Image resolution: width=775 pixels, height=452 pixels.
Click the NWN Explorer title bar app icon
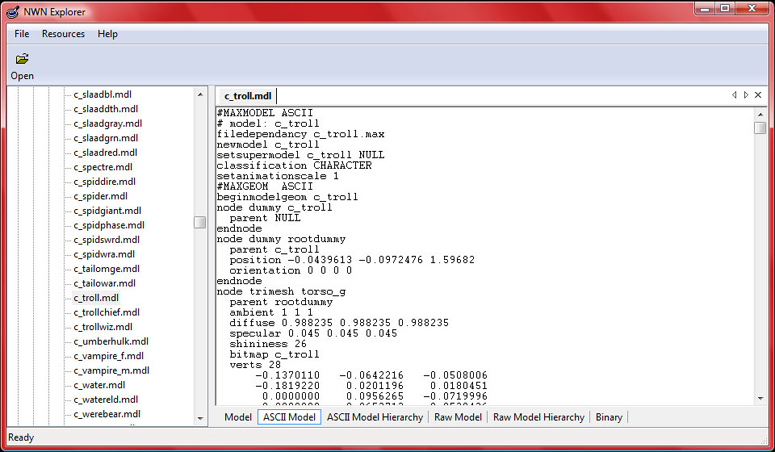click(12, 12)
